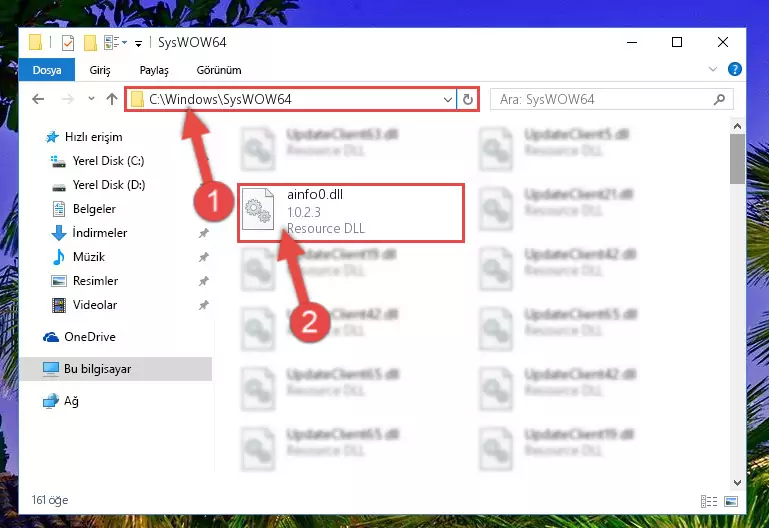Click the scroll down arrow of file list
This screenshot has height=528, width=769.
[x=737, y=483]
